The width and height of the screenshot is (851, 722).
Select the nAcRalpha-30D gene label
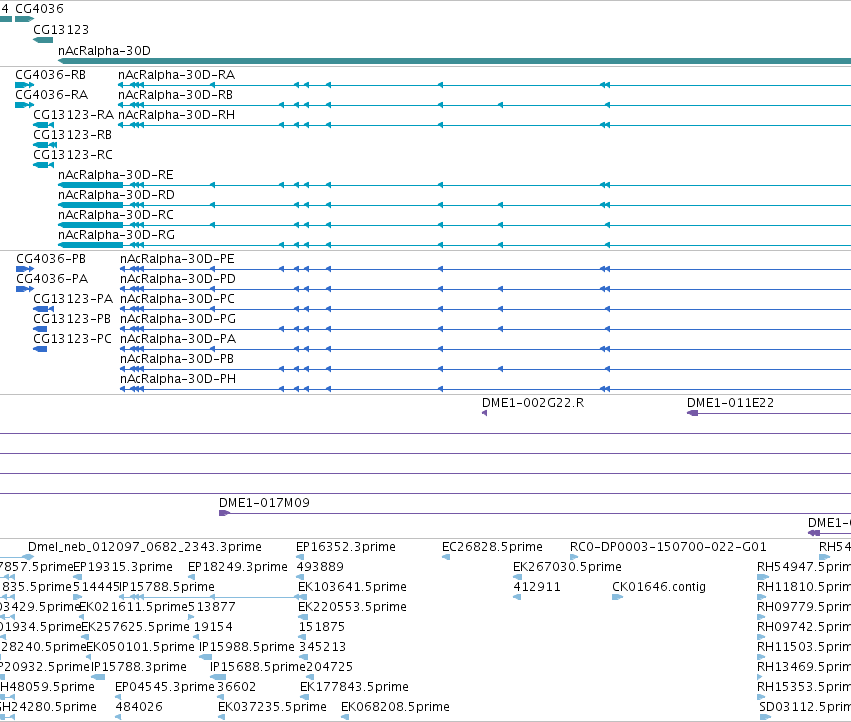pos(104,51)
